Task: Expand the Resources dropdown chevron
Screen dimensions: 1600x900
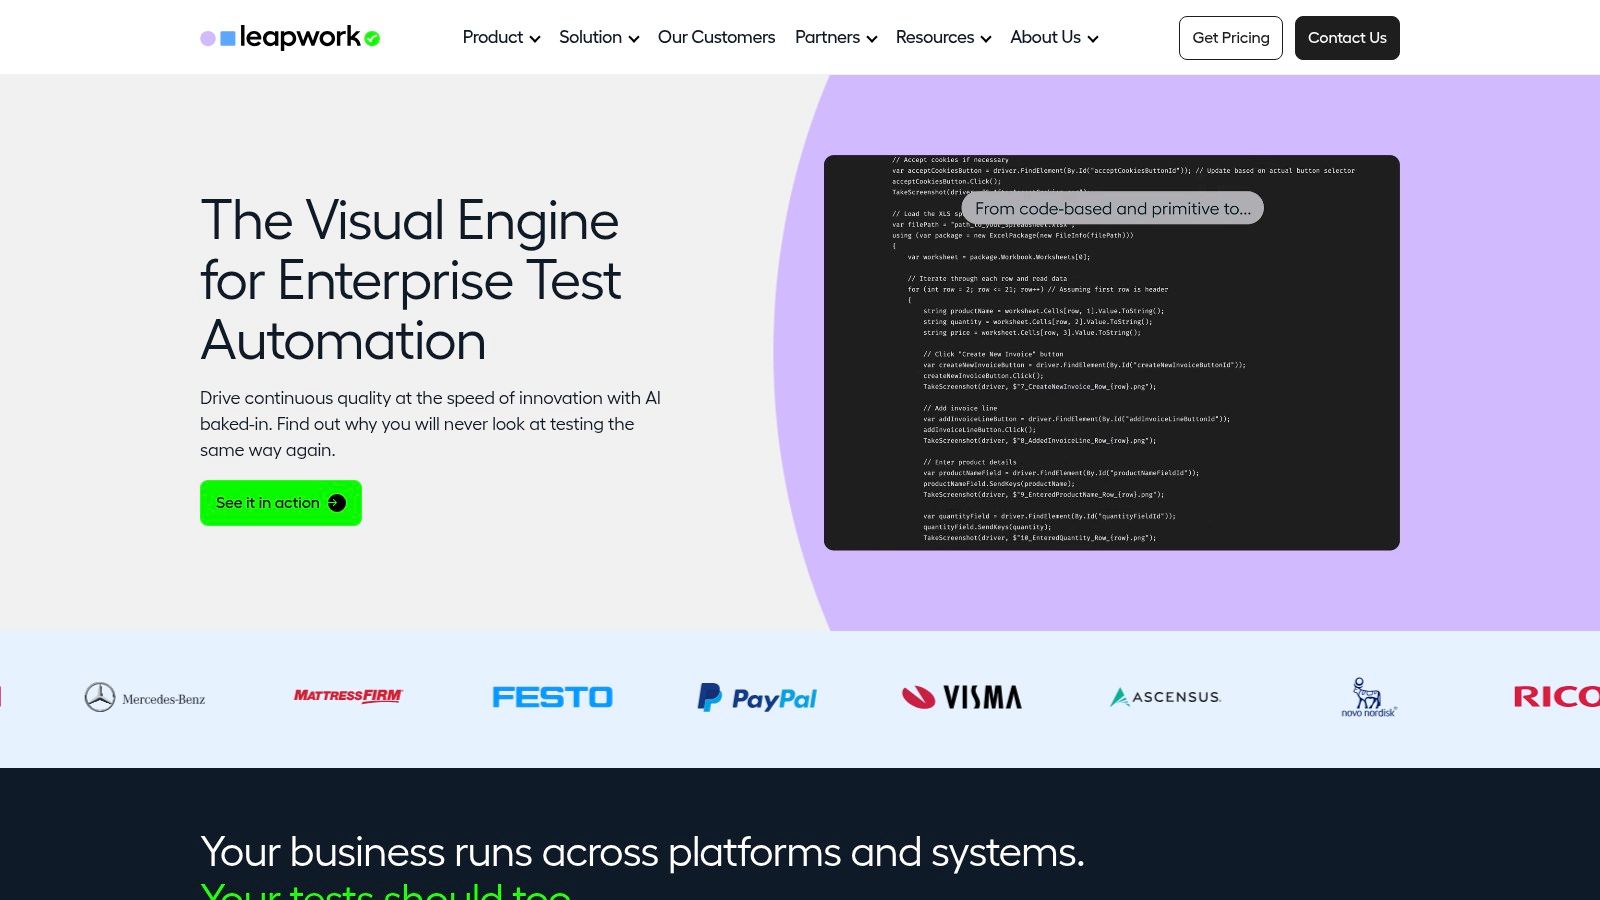Action: click(x=986, y=39)
